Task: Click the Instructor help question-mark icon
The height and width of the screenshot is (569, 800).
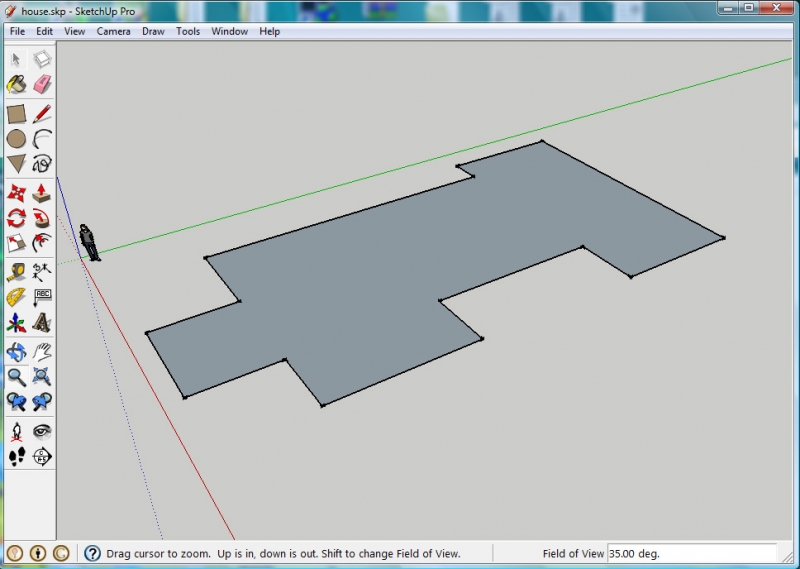Action: pos(92,554)
